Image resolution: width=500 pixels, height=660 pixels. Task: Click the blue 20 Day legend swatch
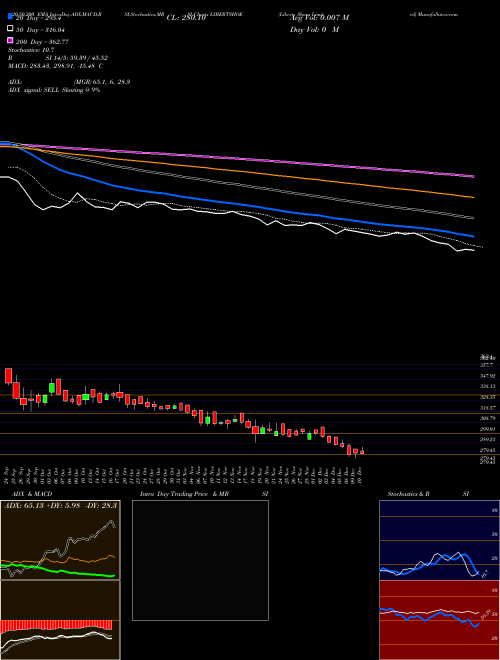click(11, 16)
